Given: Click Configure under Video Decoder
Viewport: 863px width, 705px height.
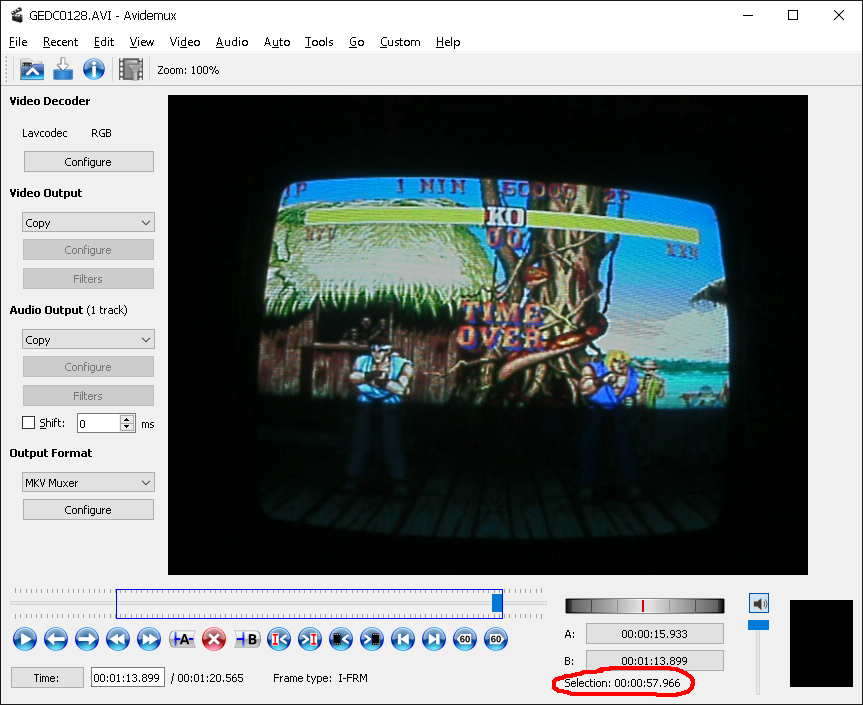Looking at the screenshot, I should (x=89, y=162).
